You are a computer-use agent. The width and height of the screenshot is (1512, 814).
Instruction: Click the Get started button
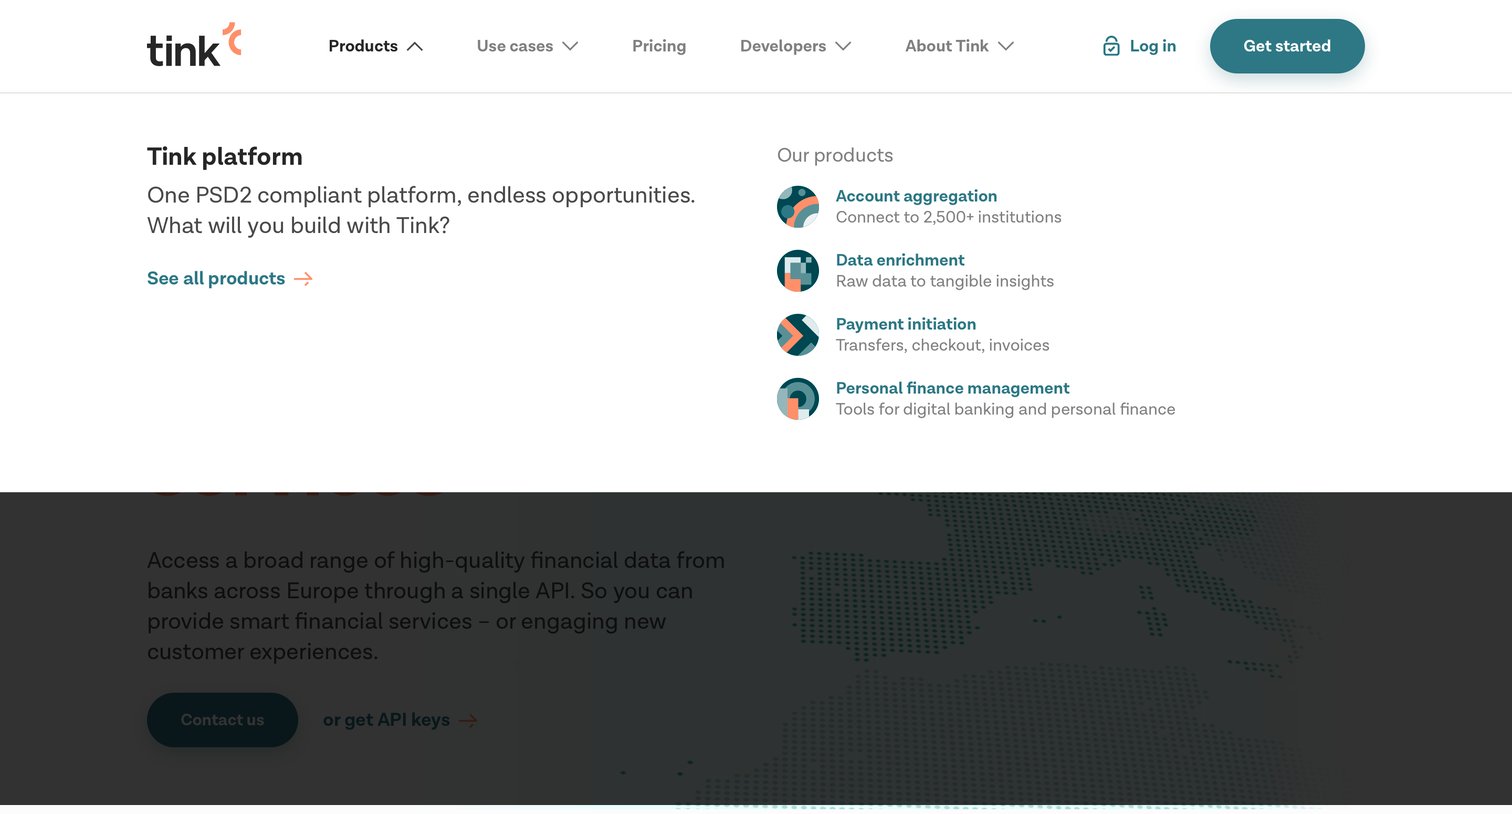pos(1287,46)
